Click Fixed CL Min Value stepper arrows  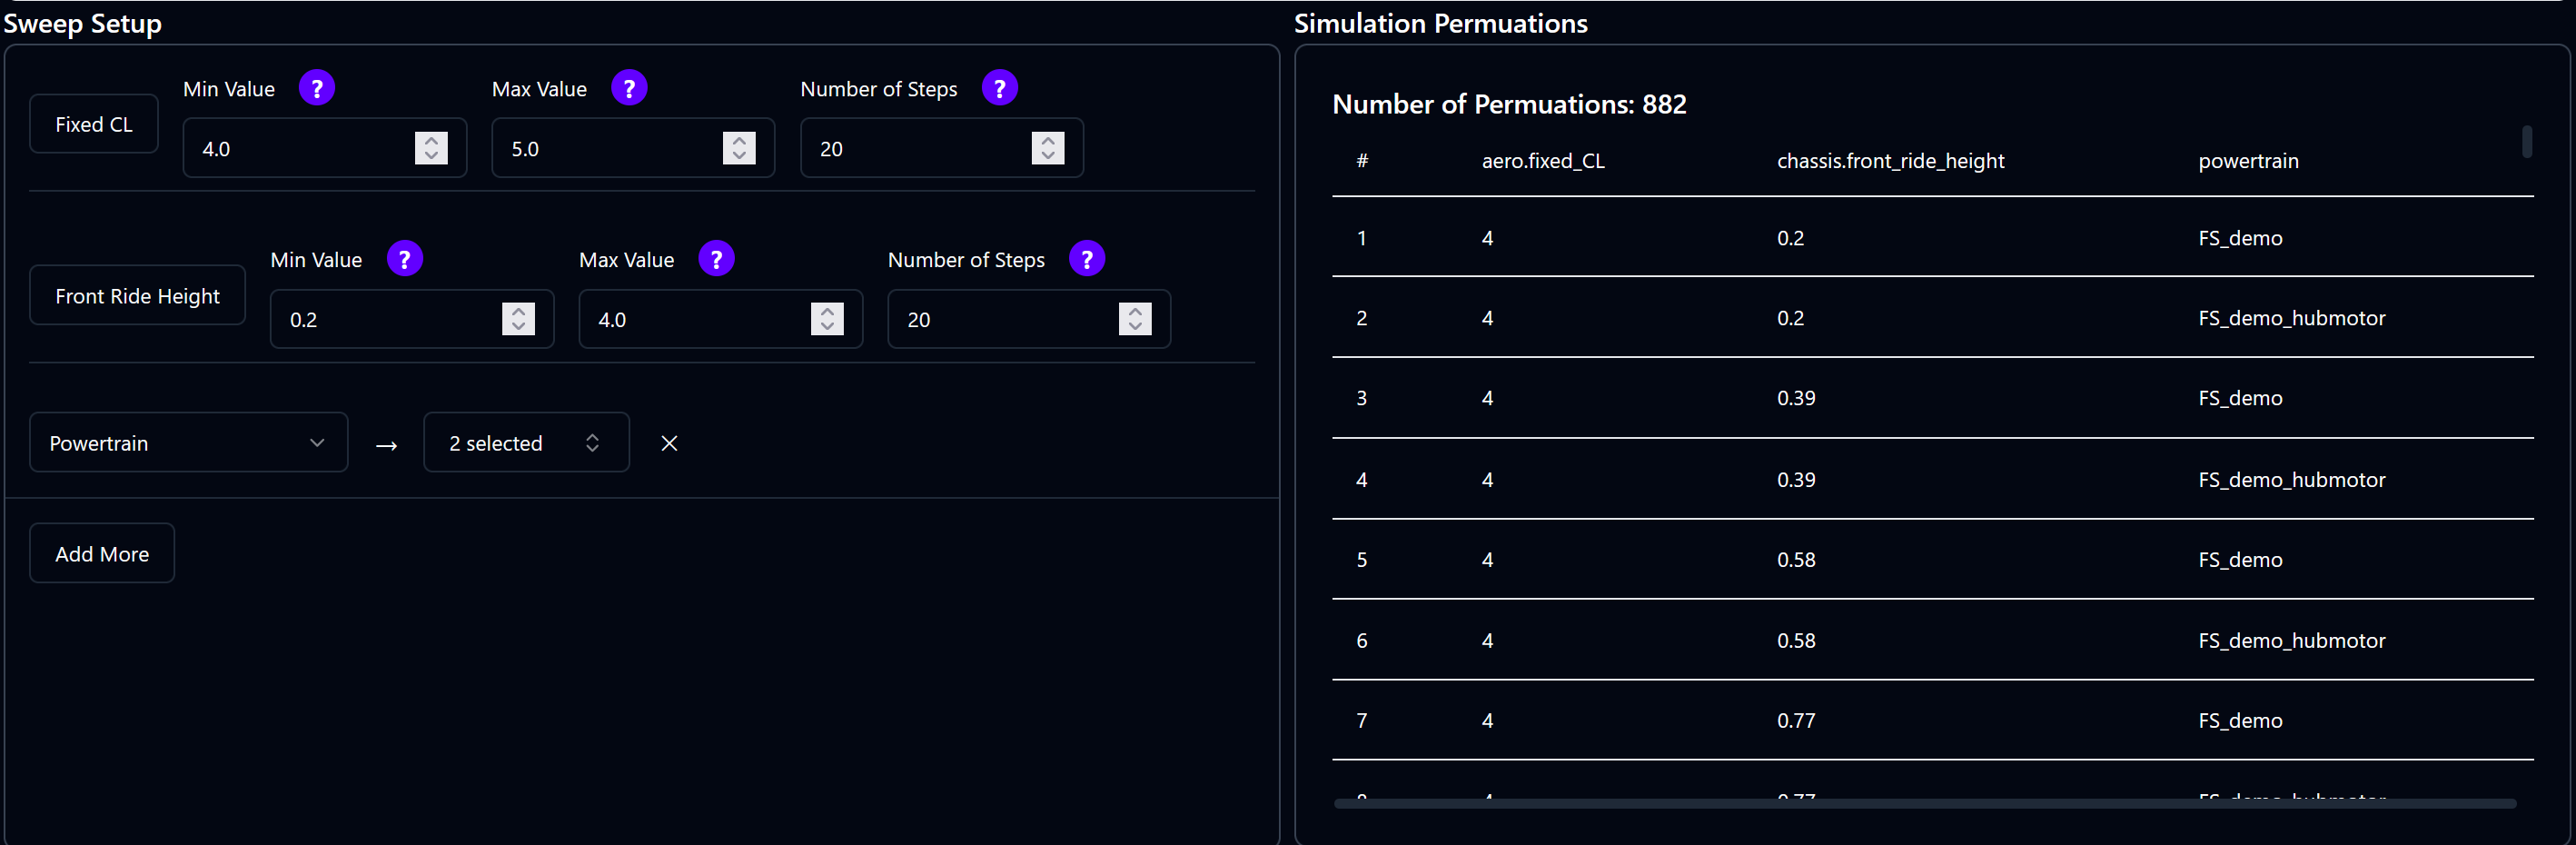[x=431, y=148]
